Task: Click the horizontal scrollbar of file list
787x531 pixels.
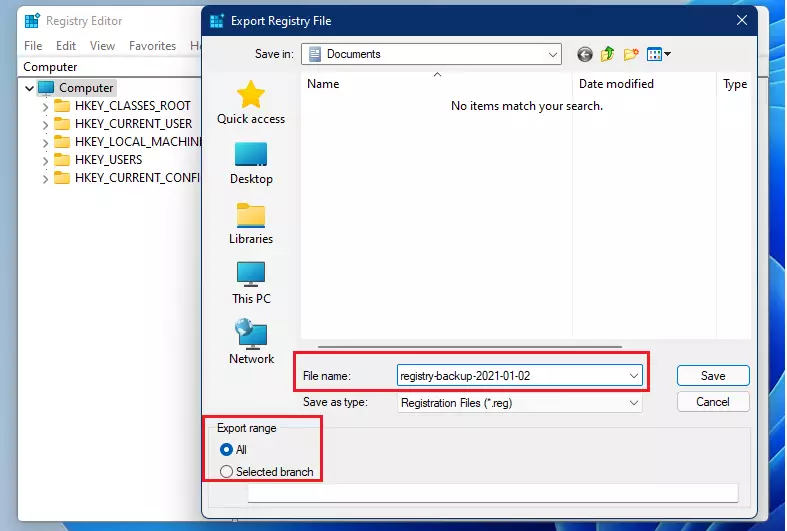Action: pyautogui.click(x=470, y=346)
